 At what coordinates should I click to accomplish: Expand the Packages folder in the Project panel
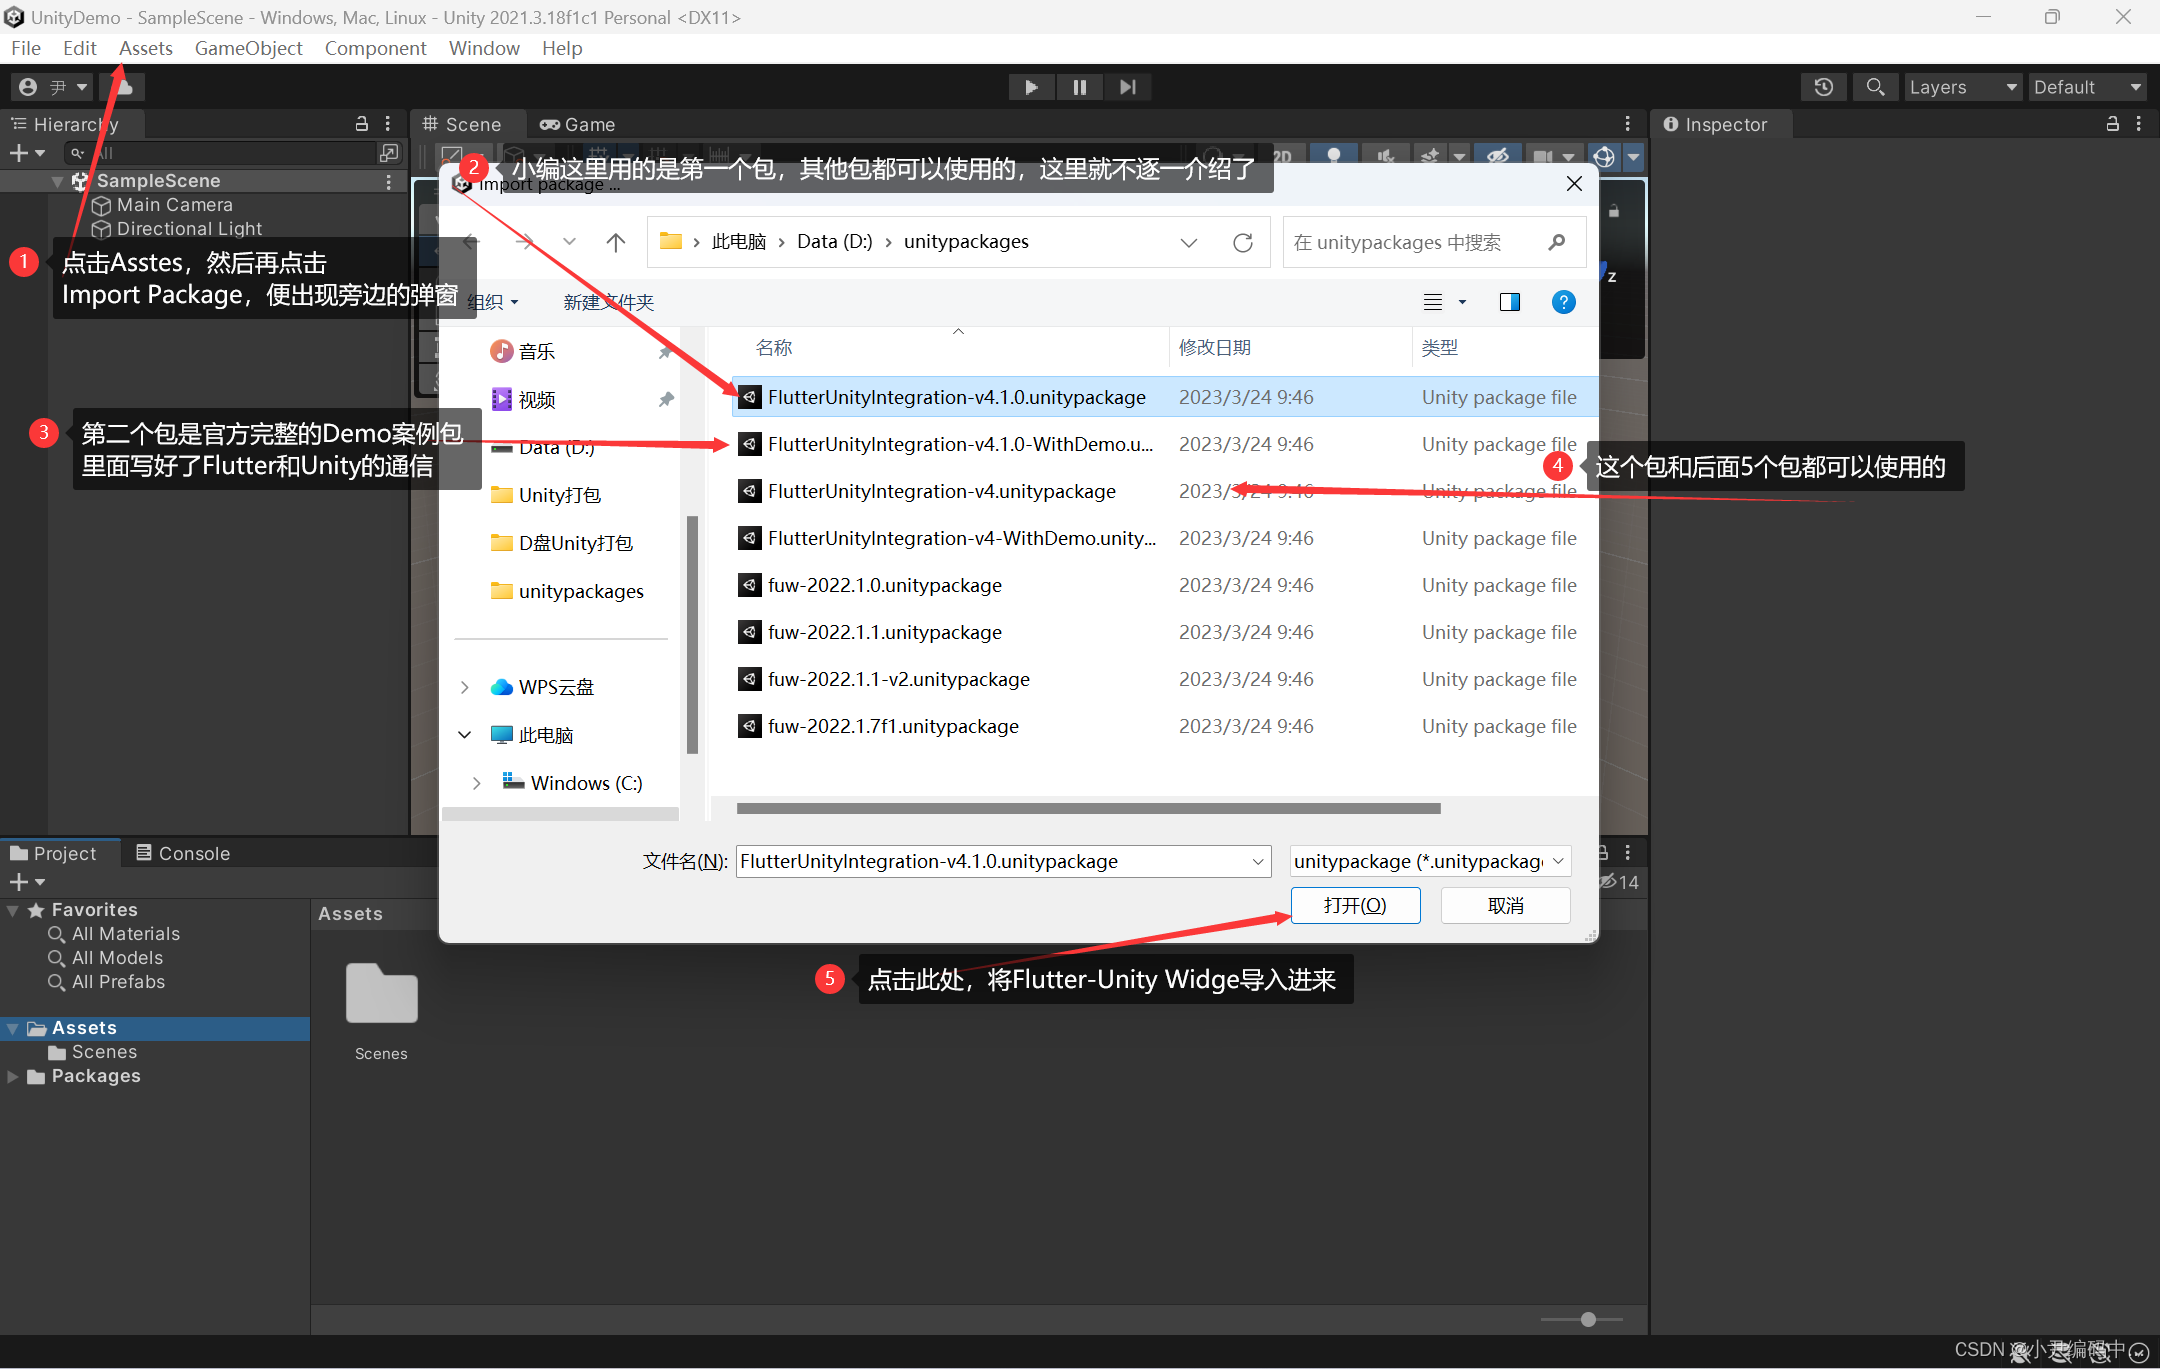13,1076
